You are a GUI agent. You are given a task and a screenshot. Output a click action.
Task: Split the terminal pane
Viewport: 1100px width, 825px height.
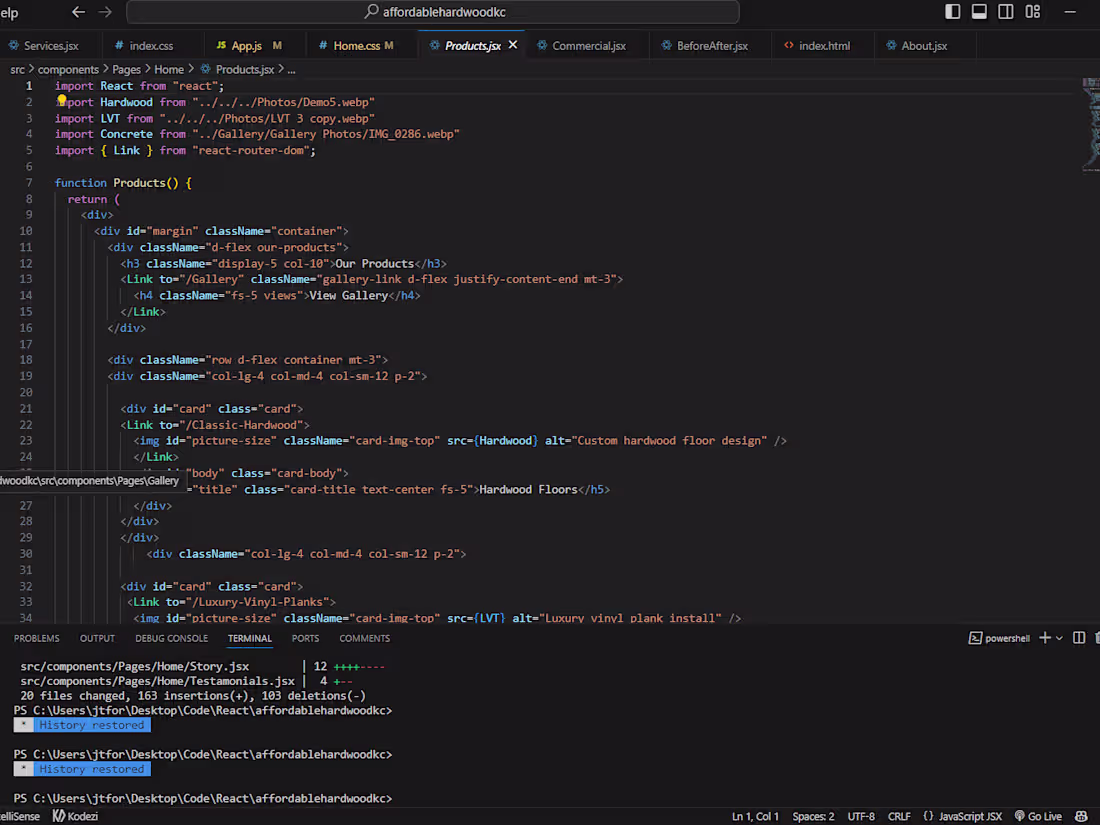1078,637
